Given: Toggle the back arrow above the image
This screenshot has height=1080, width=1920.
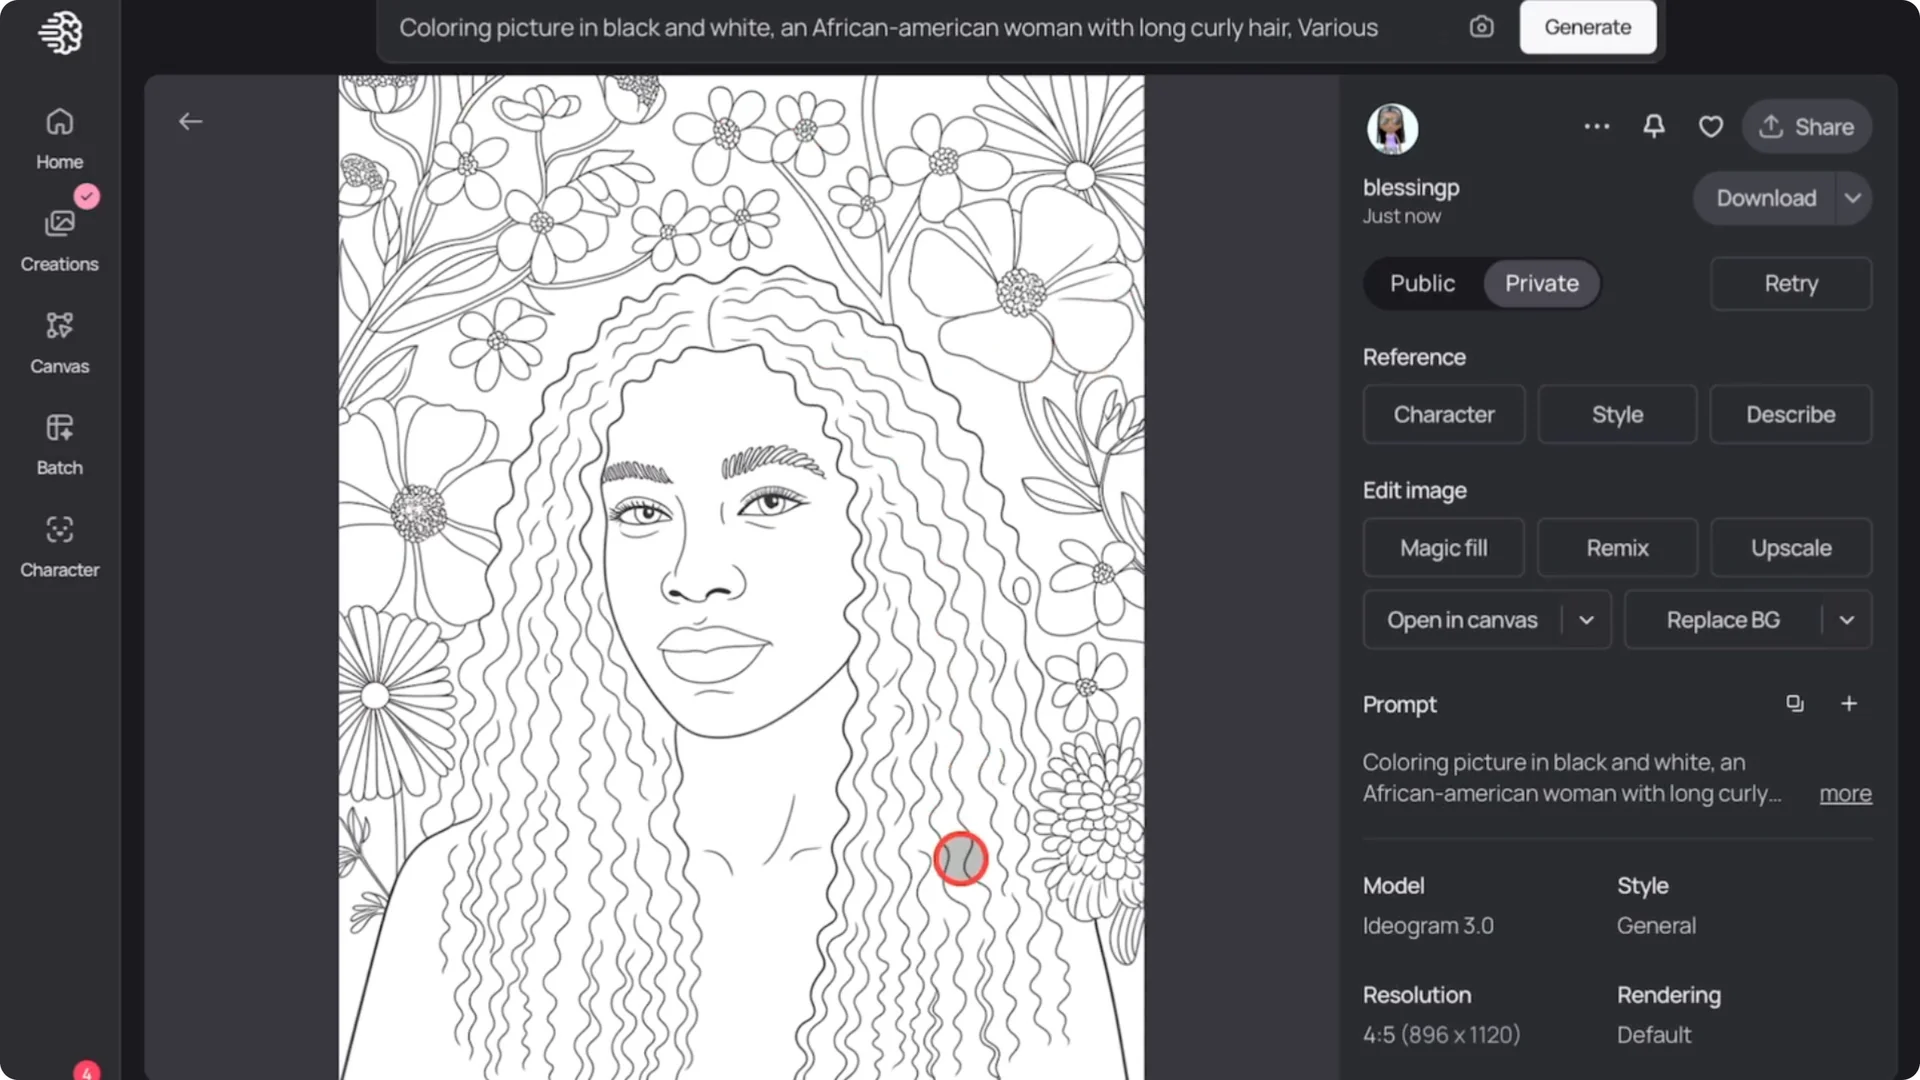Looking at the screenshot, I should pos(190,121).
